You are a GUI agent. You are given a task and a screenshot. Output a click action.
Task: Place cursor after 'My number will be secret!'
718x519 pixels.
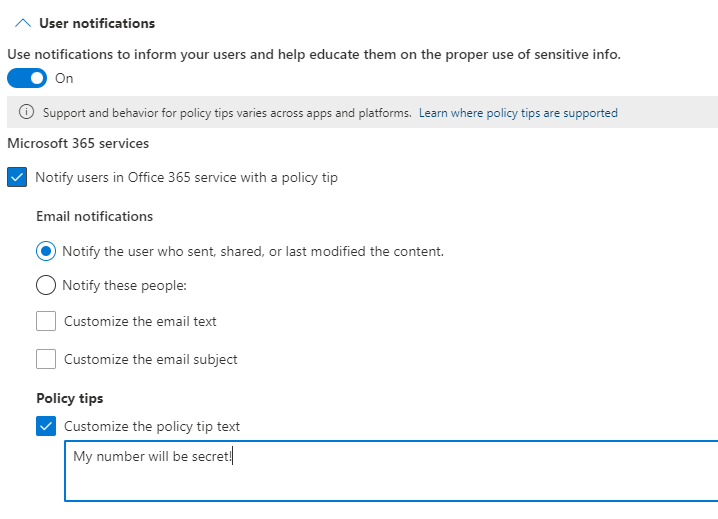point(233,458)
